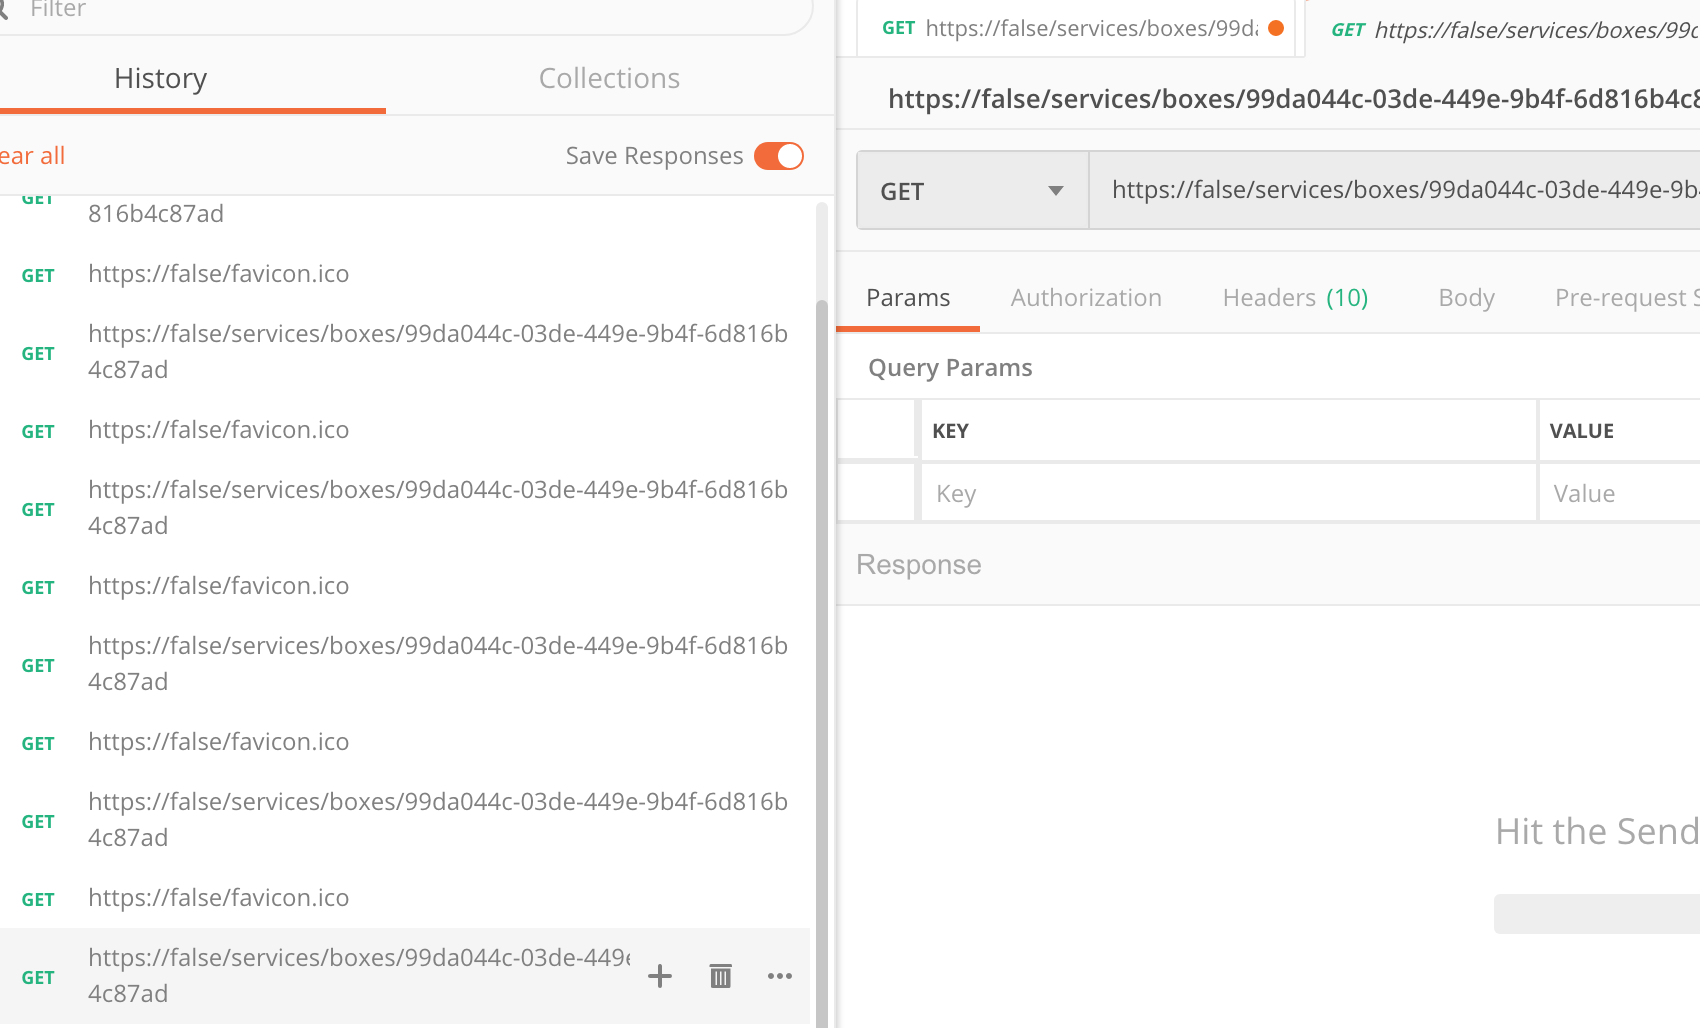Click the search magnifier in the Filter bar

(6, 10)
